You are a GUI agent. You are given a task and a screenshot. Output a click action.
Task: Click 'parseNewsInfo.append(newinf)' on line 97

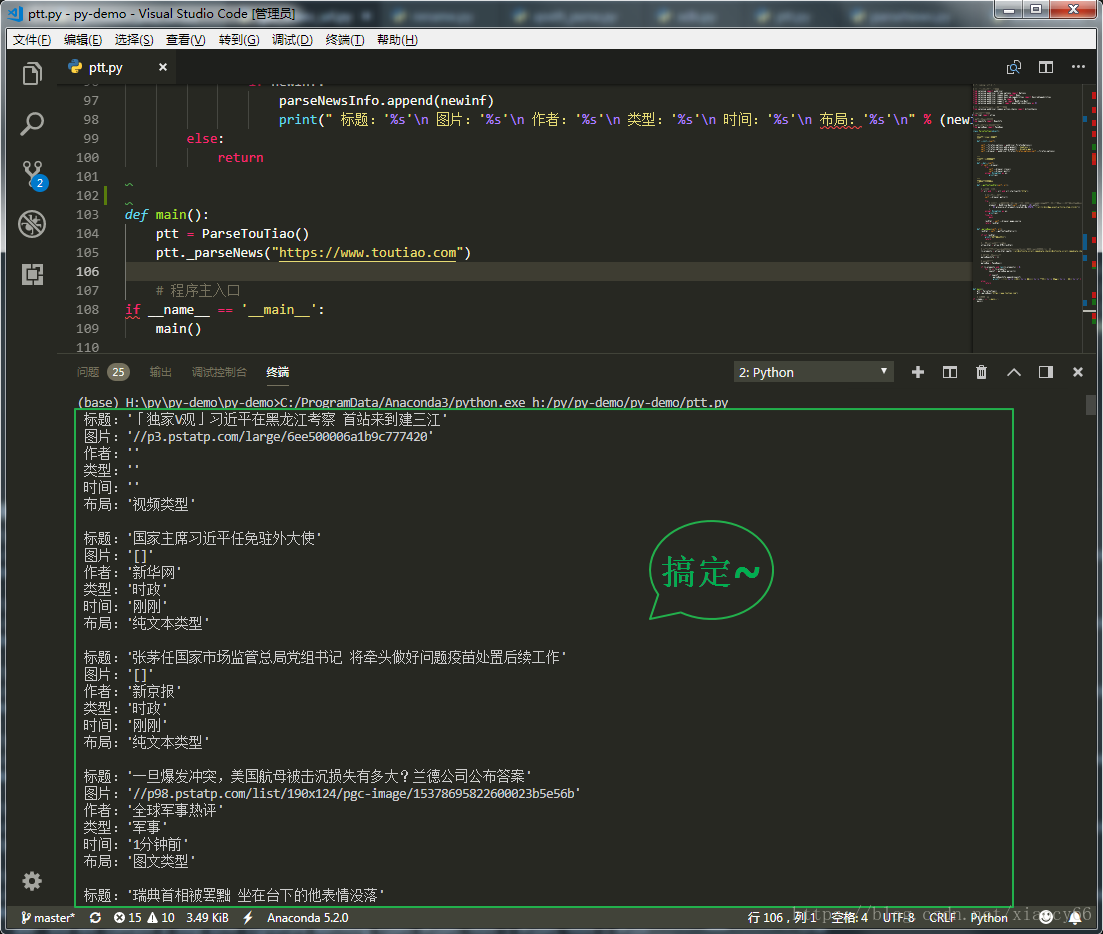coord(386,101)
